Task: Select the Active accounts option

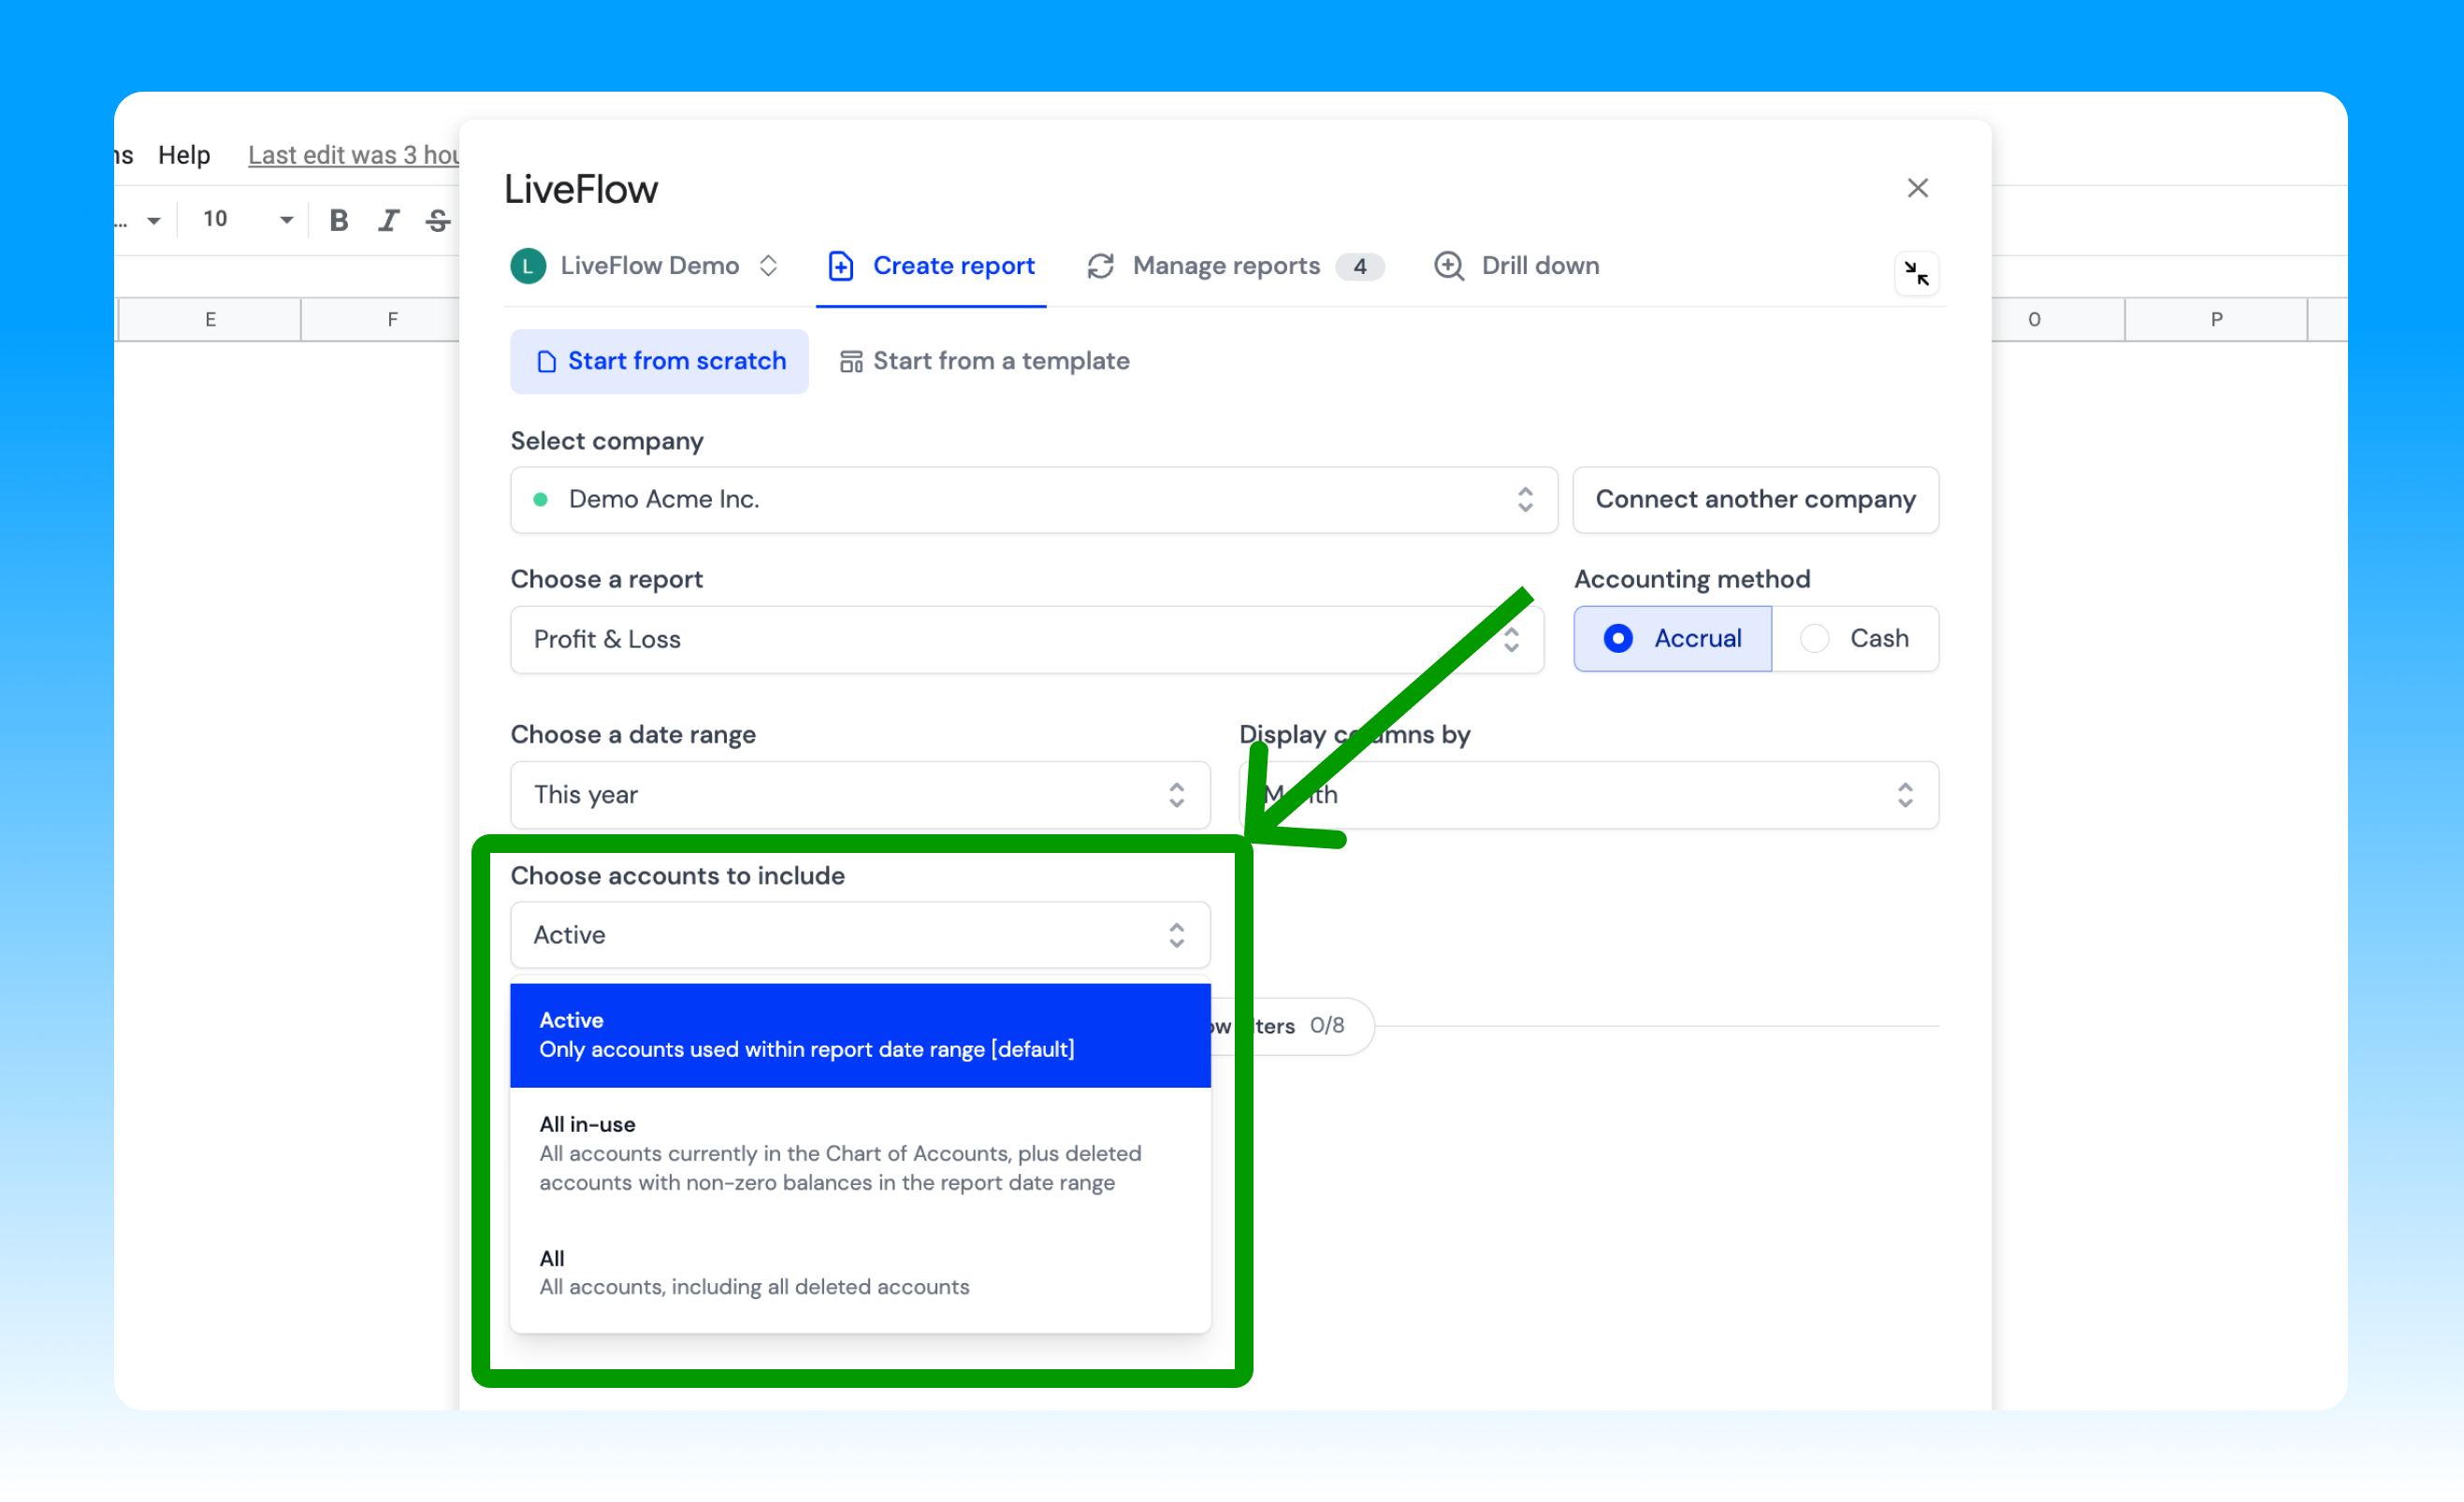Action: 860,1035
